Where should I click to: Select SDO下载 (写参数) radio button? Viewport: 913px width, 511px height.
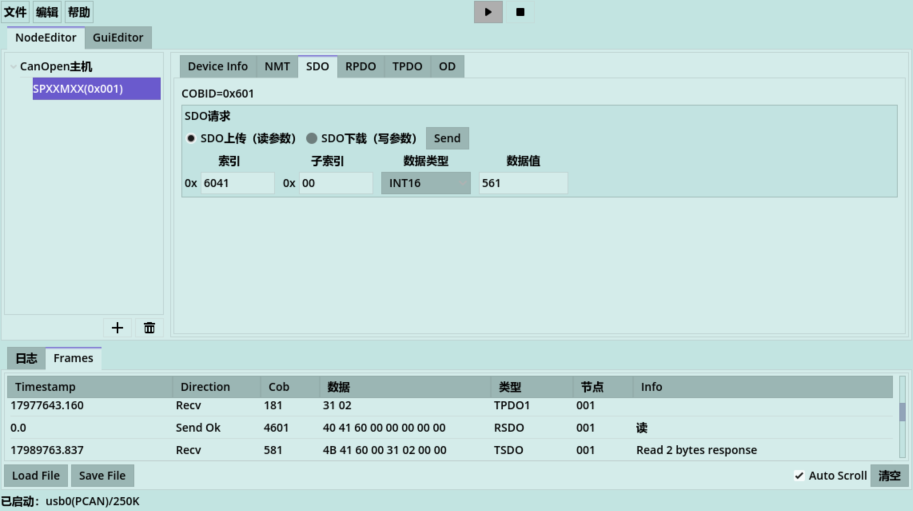click(312, 138)
